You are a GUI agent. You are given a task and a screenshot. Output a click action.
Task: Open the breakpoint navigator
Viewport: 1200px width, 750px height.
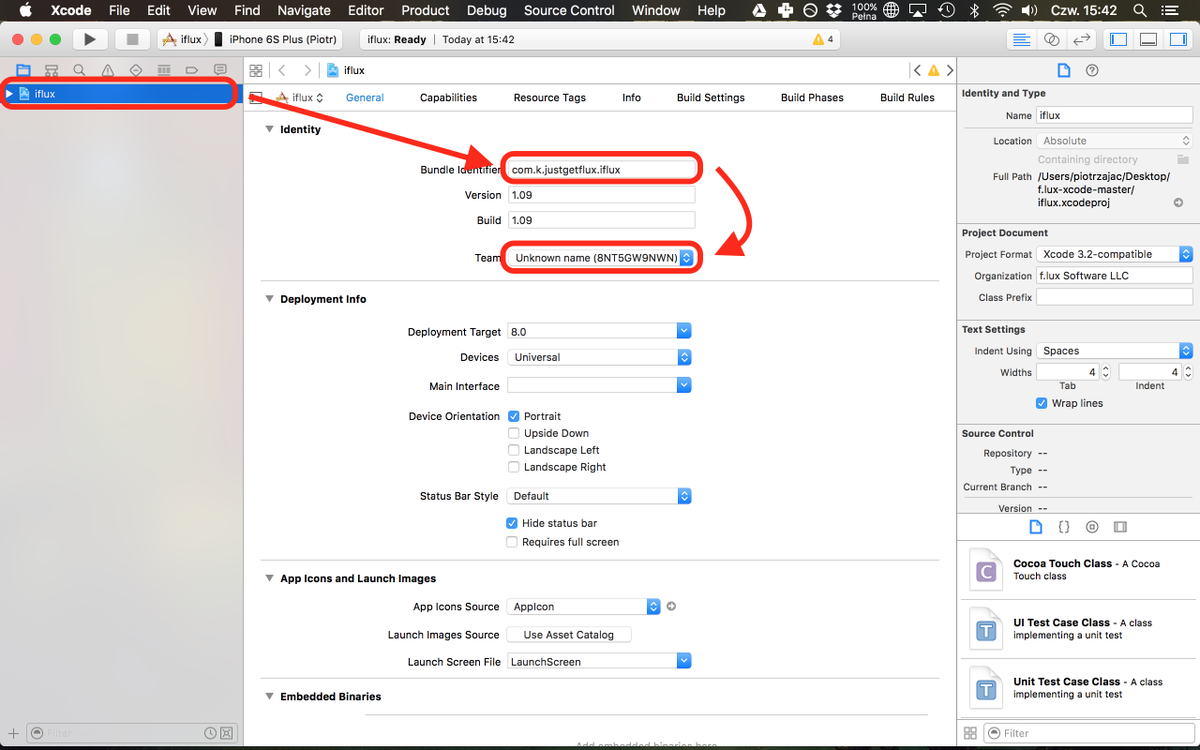point(192,70)
